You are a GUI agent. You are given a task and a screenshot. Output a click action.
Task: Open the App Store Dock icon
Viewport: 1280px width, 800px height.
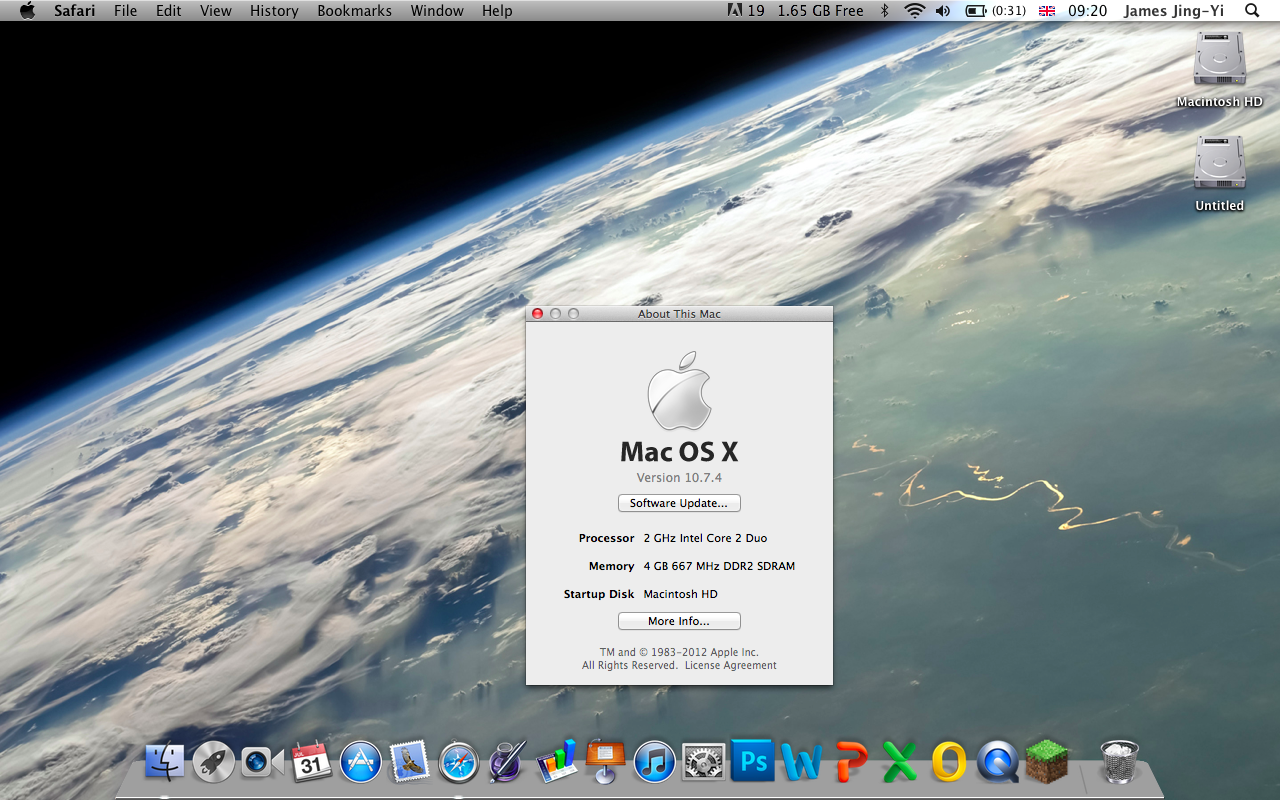click(x=360, y=762)
